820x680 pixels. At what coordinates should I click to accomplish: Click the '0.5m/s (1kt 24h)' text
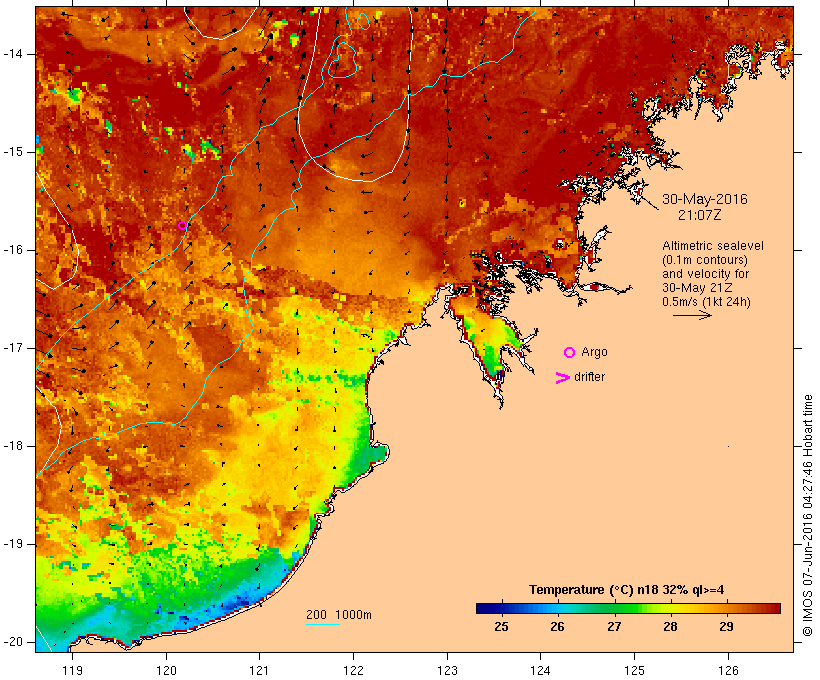[706, 302]
